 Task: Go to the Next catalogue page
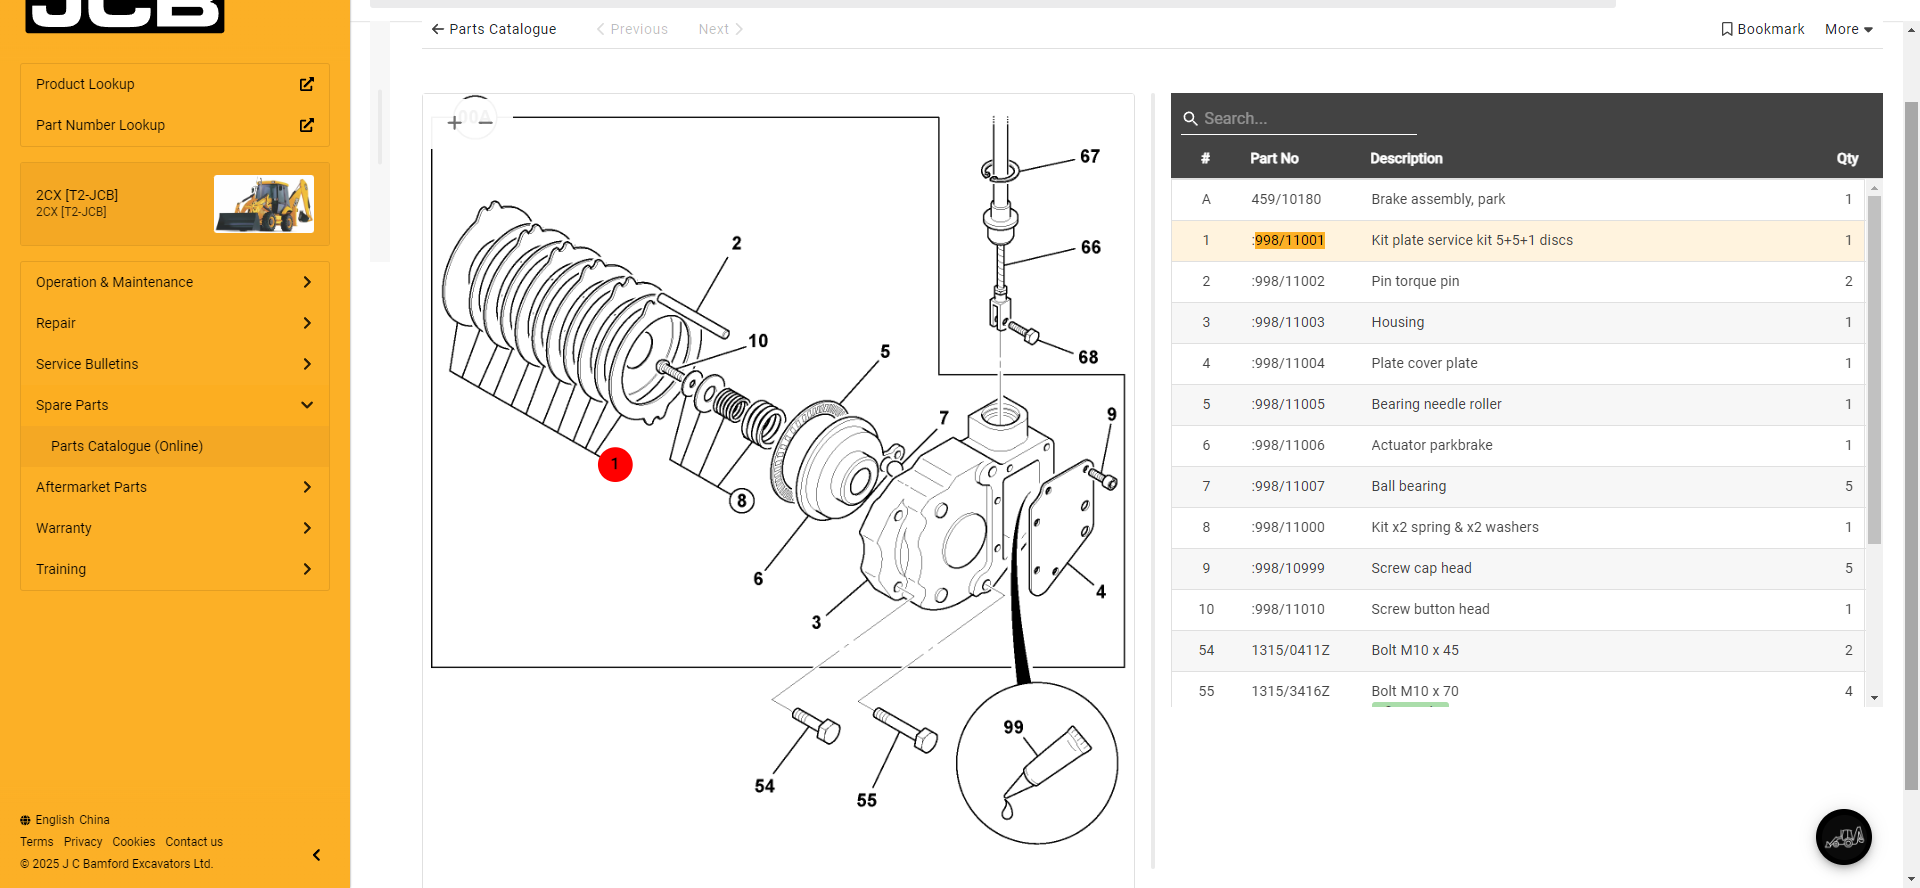point(720,29)
